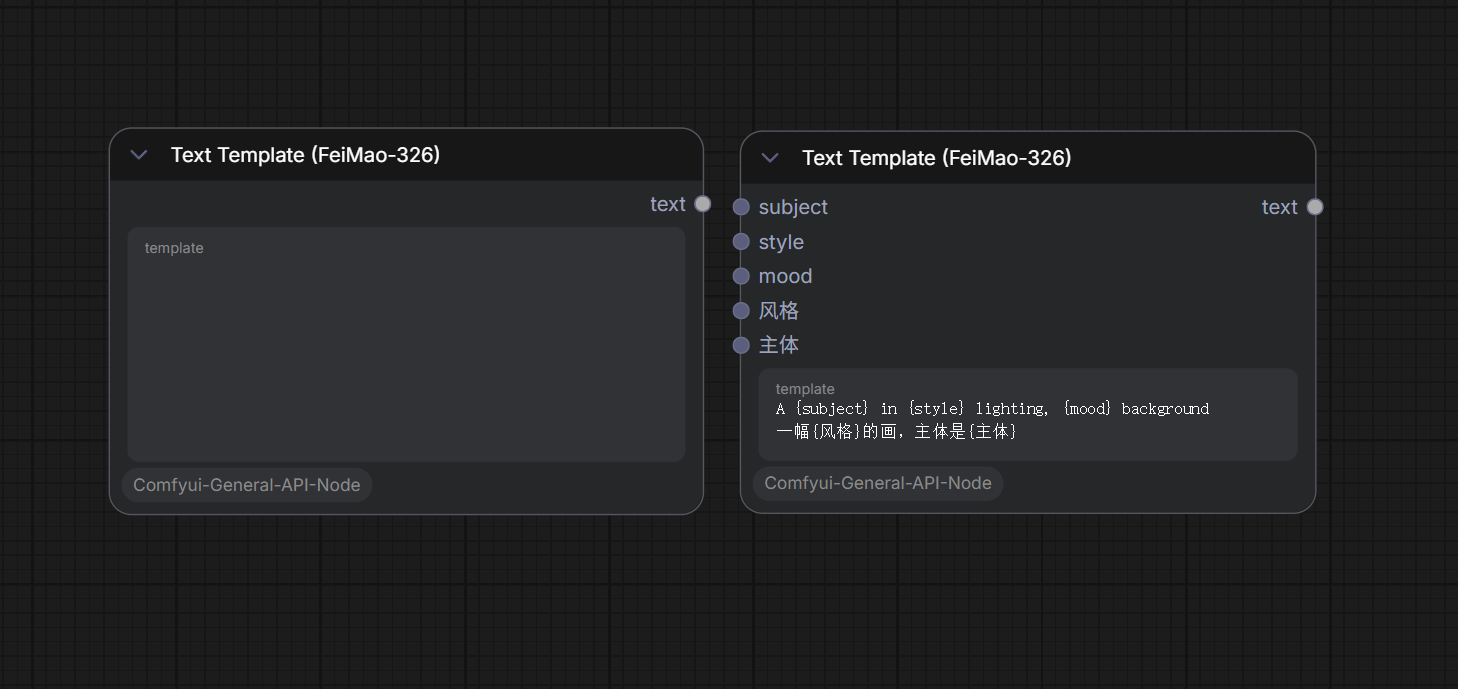Image resolution: width=1458 pixels, height=689 pixels.
Task: Click the text output label on left node
Action: click(668, 204)
